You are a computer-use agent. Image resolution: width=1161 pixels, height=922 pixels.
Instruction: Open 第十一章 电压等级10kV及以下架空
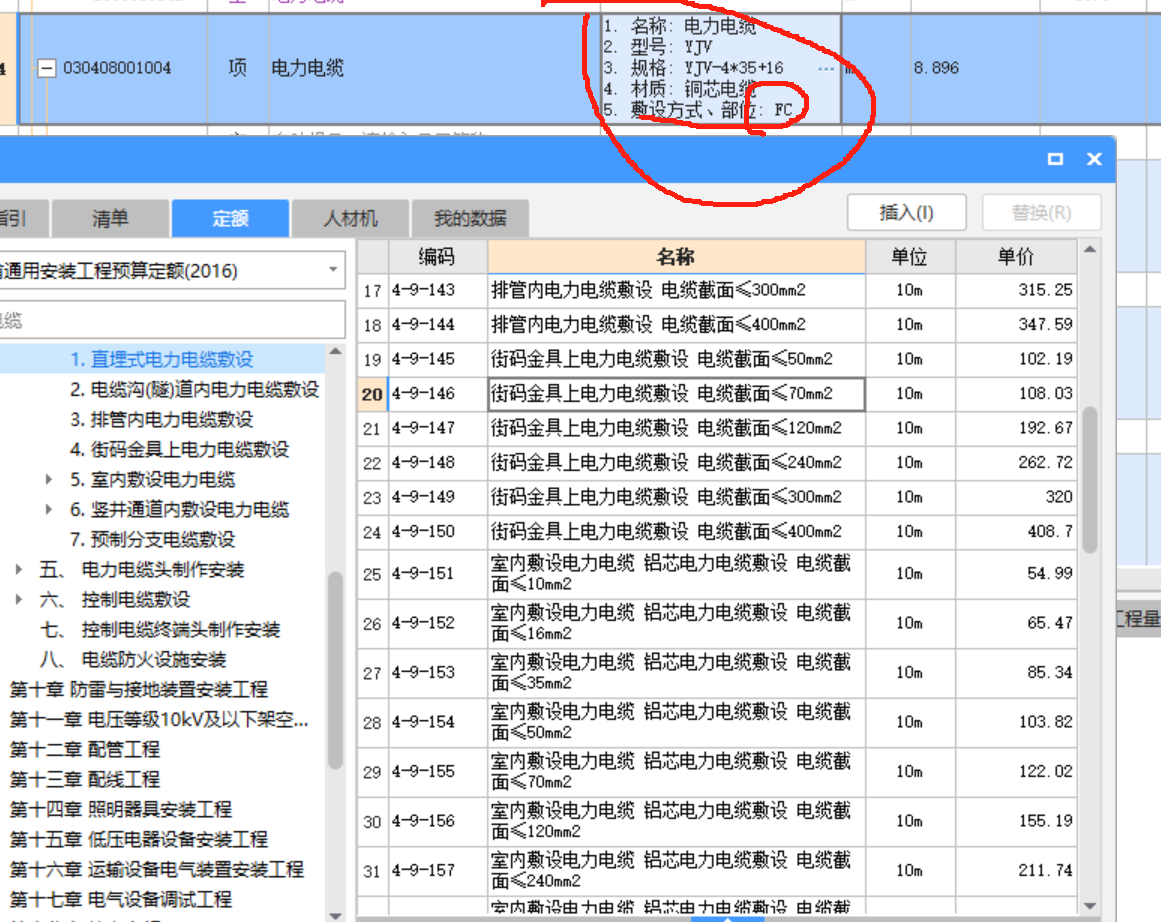pos(158,719)
